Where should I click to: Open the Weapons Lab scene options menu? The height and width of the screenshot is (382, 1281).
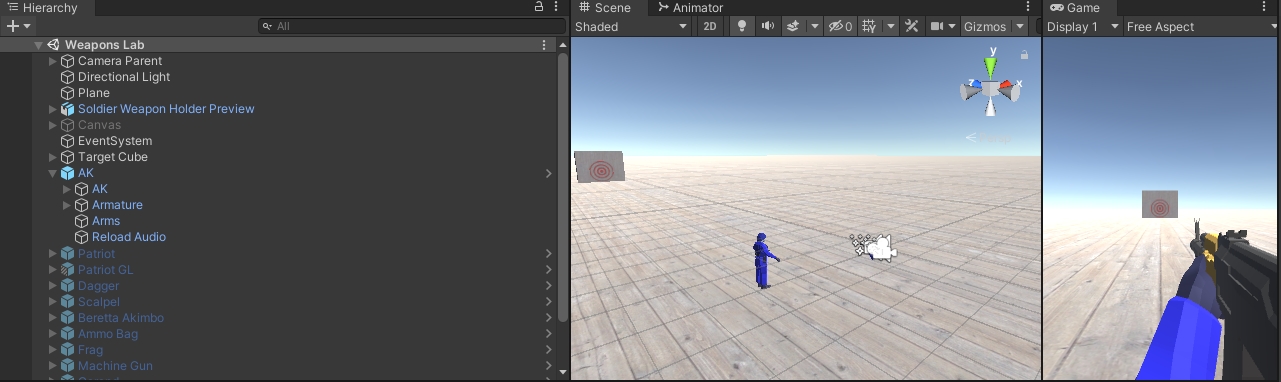pos(544,45)
